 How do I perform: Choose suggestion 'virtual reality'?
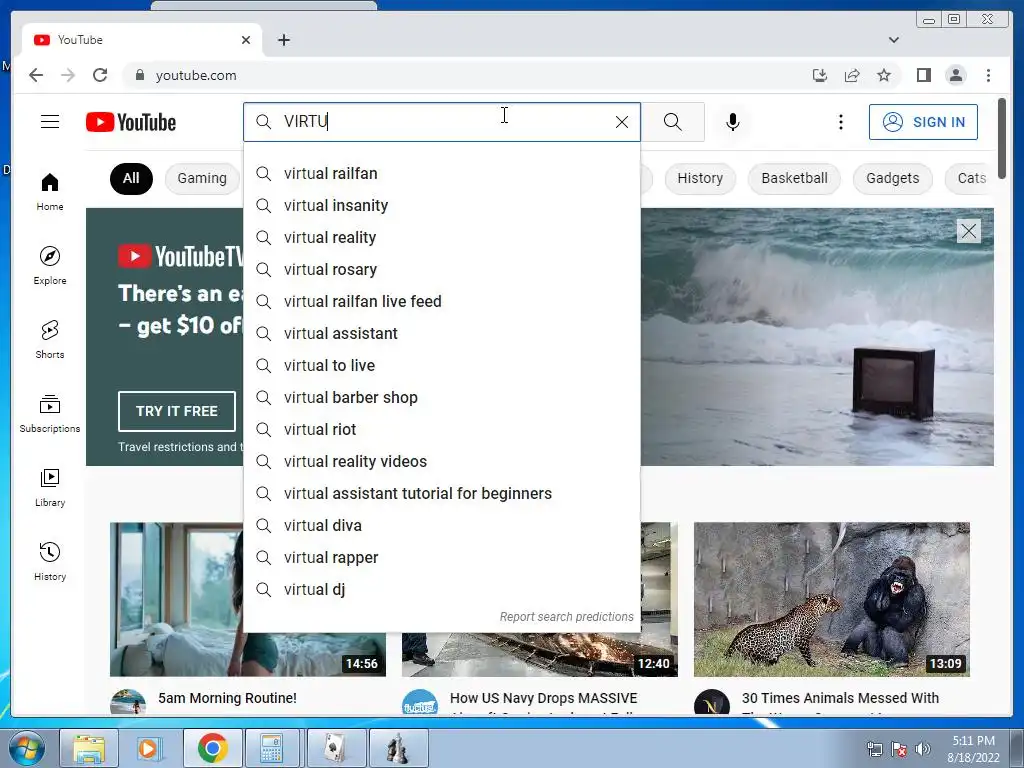[442, 238]
